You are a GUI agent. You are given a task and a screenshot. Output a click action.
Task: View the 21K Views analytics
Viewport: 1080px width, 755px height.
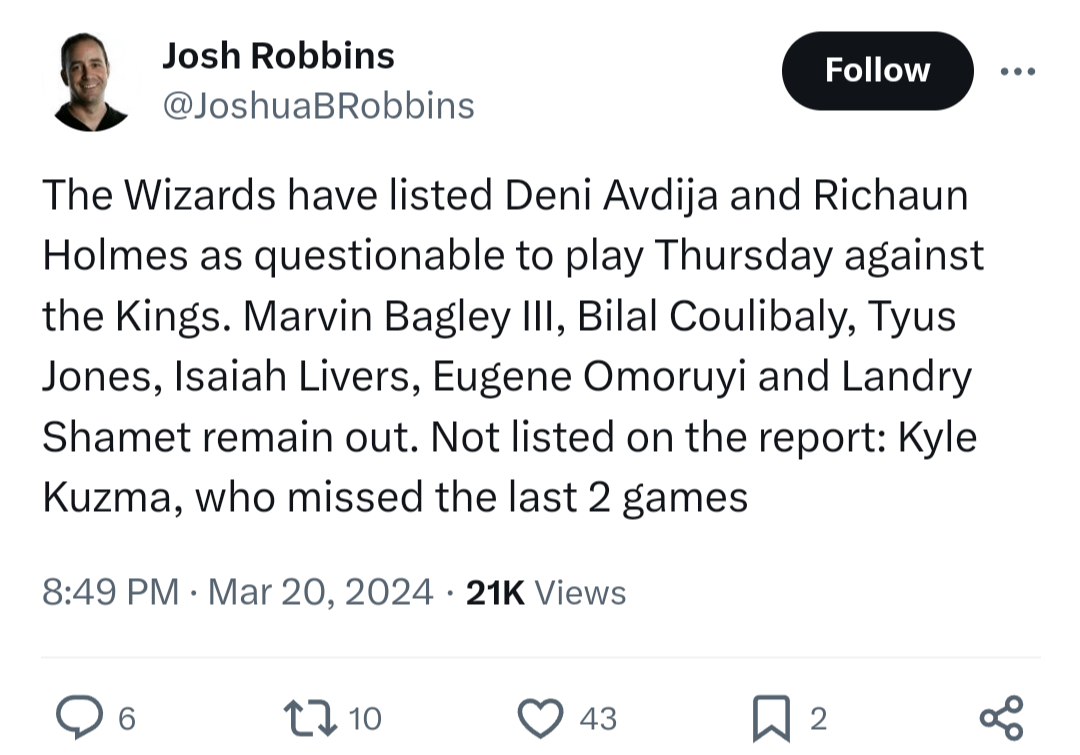[546, 592]
